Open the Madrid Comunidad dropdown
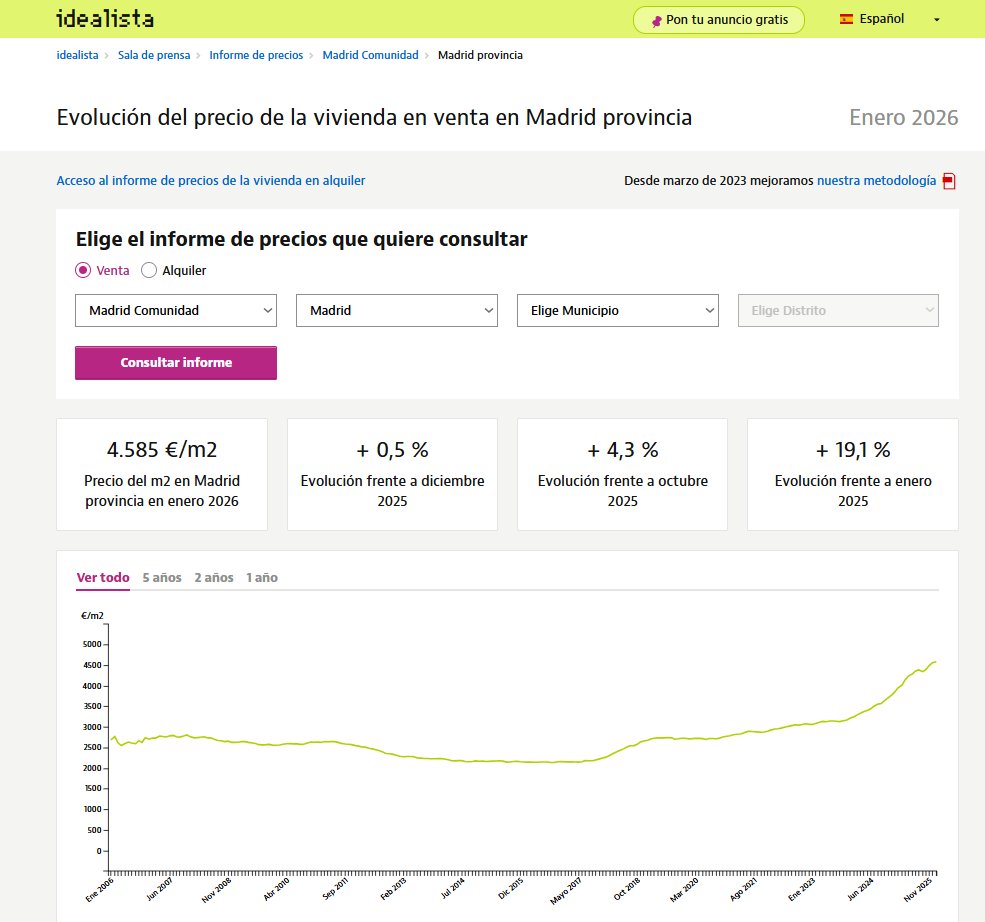 coord(175,310)
